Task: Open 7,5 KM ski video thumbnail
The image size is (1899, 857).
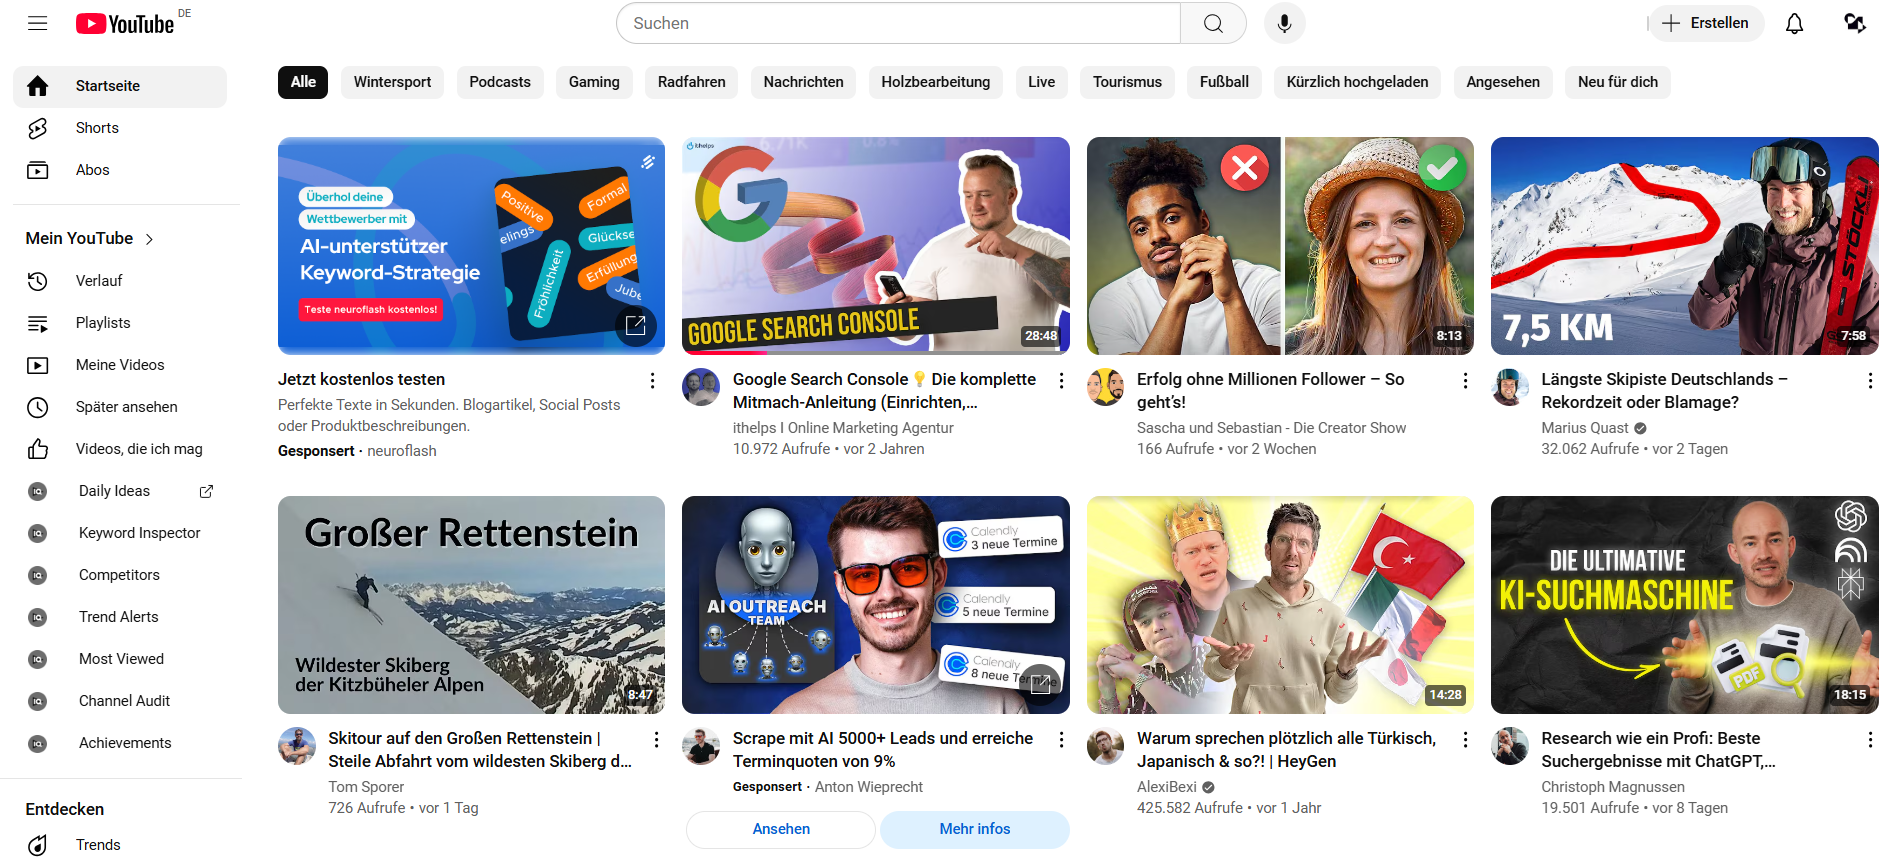Action: (x=1685, y=246)
